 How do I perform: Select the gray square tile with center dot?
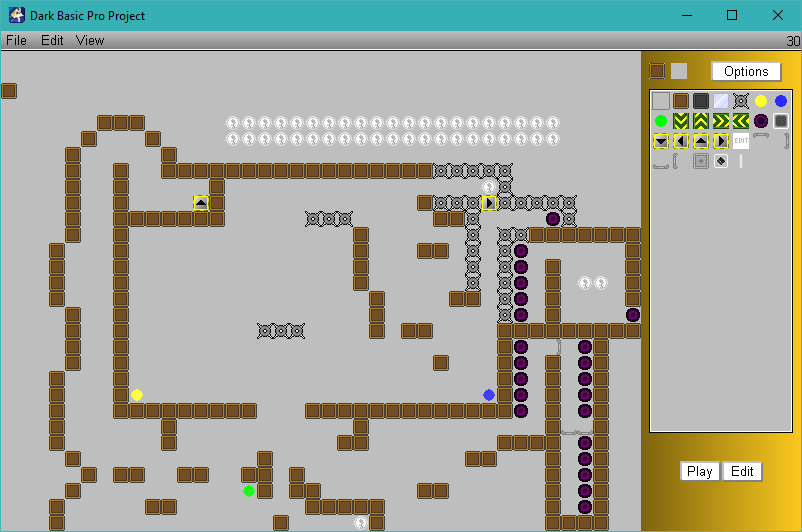tap(701, 161)
